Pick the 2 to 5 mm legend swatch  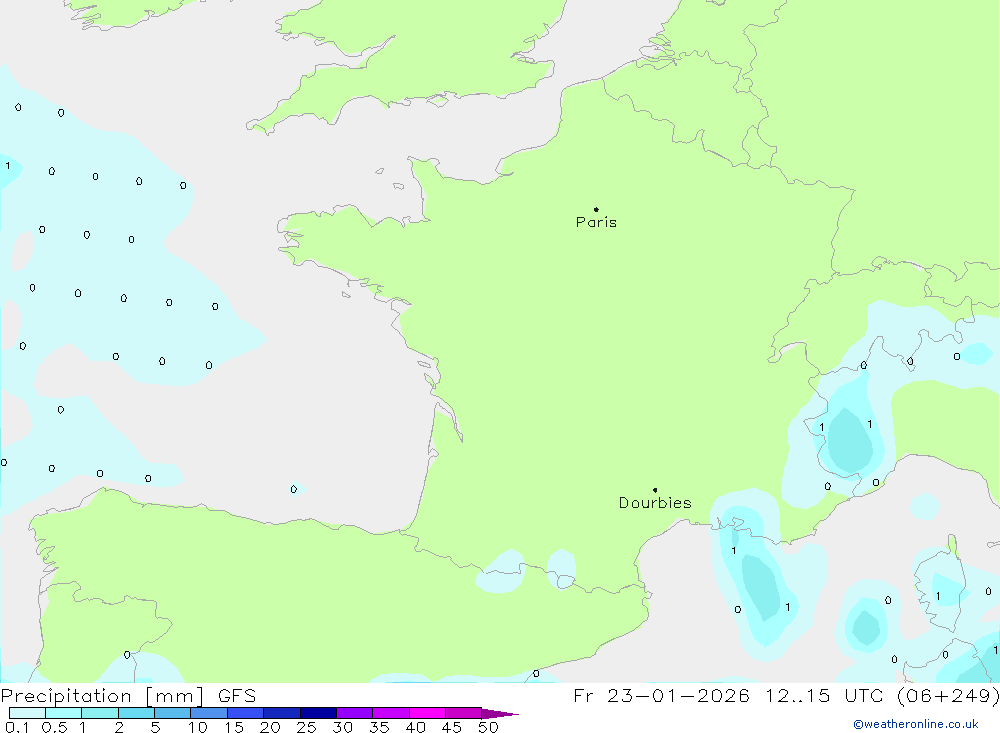pos(136,714)
